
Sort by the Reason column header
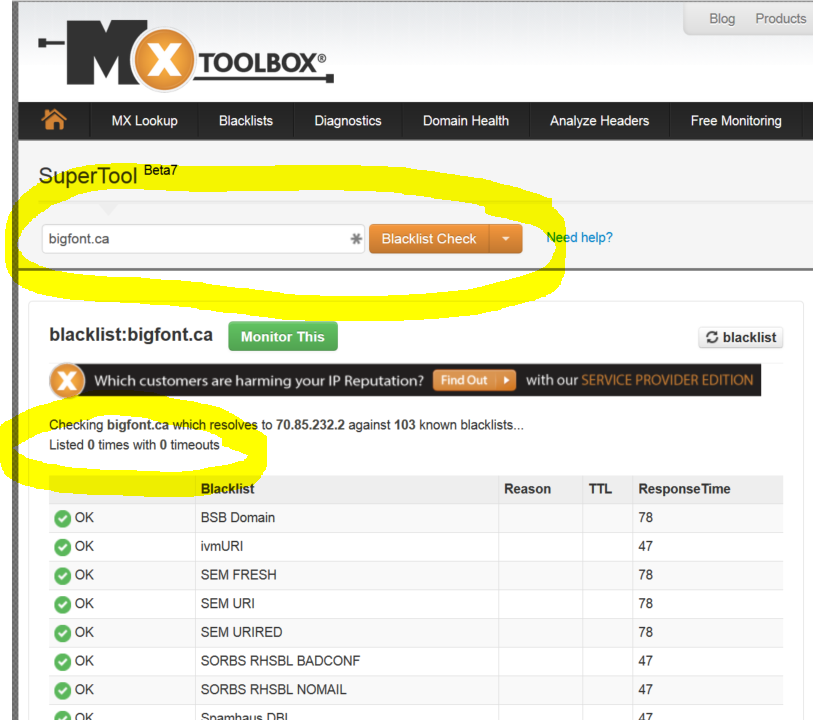(x=527, y=489)
